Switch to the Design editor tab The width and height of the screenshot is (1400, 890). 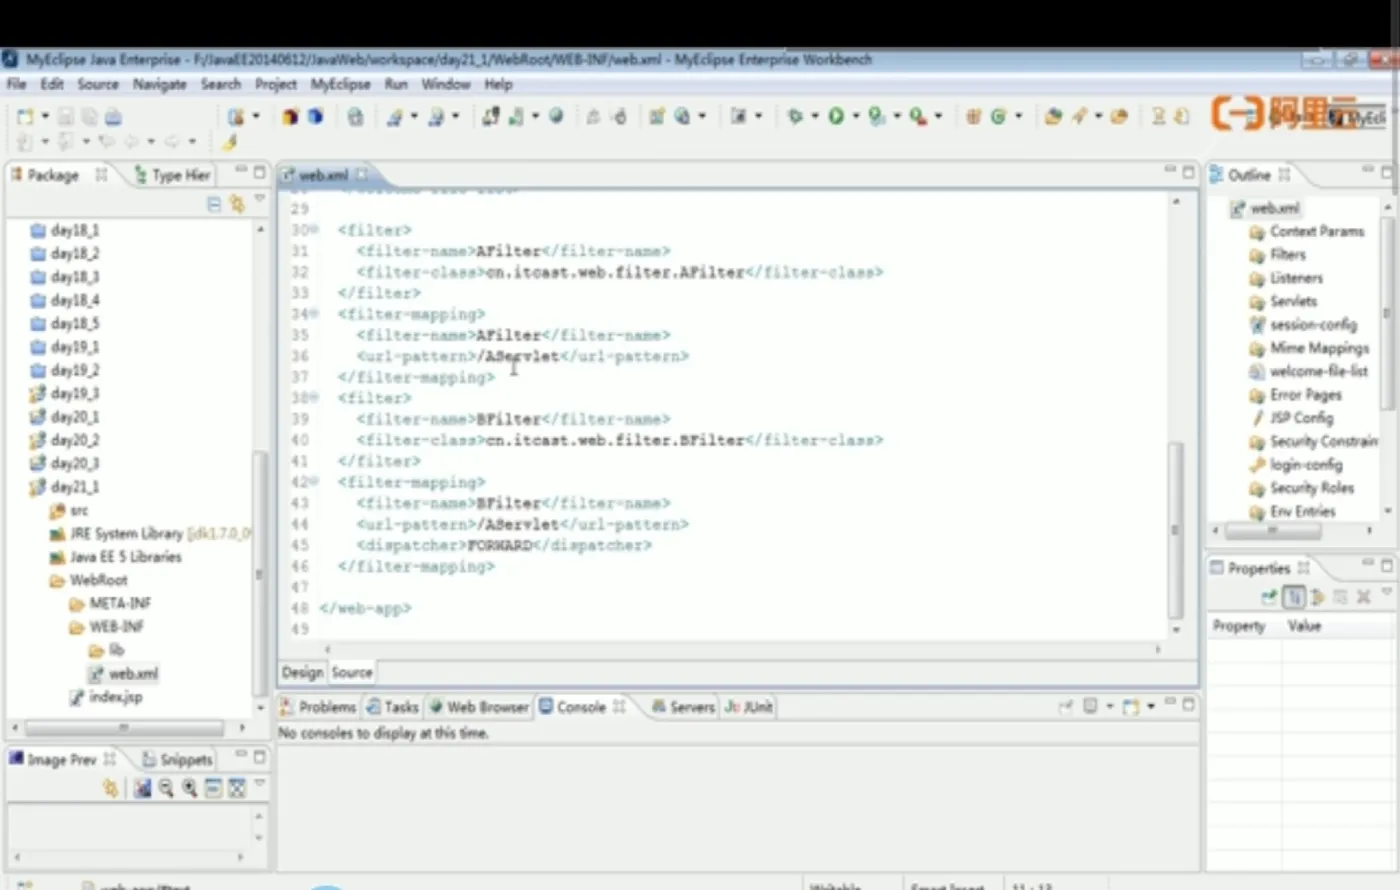pyautogui.click(x=302, y=673)
